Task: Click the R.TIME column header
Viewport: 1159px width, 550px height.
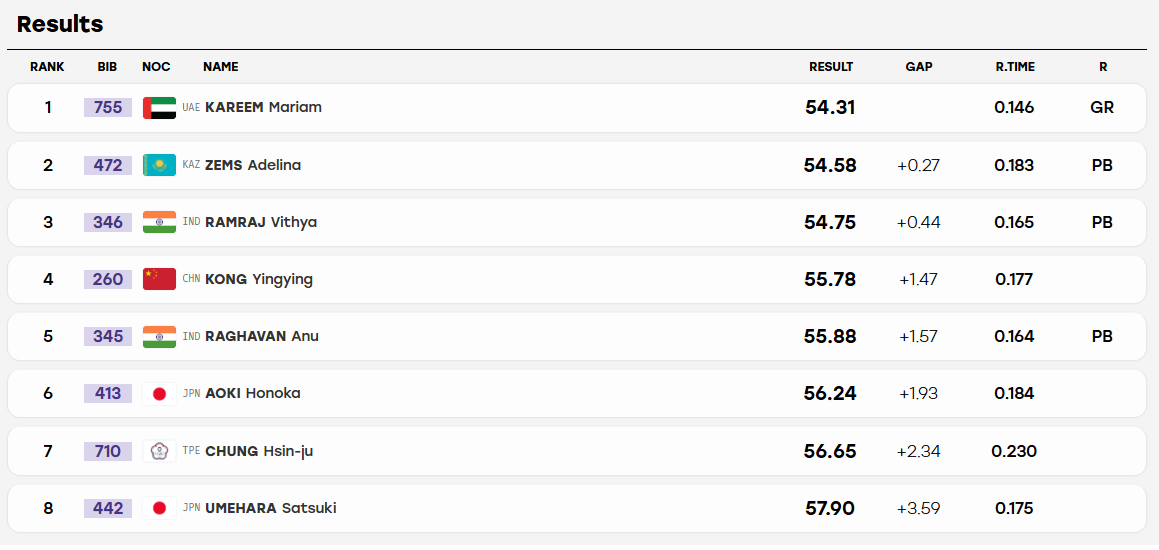Action: tap(1015, 67)
